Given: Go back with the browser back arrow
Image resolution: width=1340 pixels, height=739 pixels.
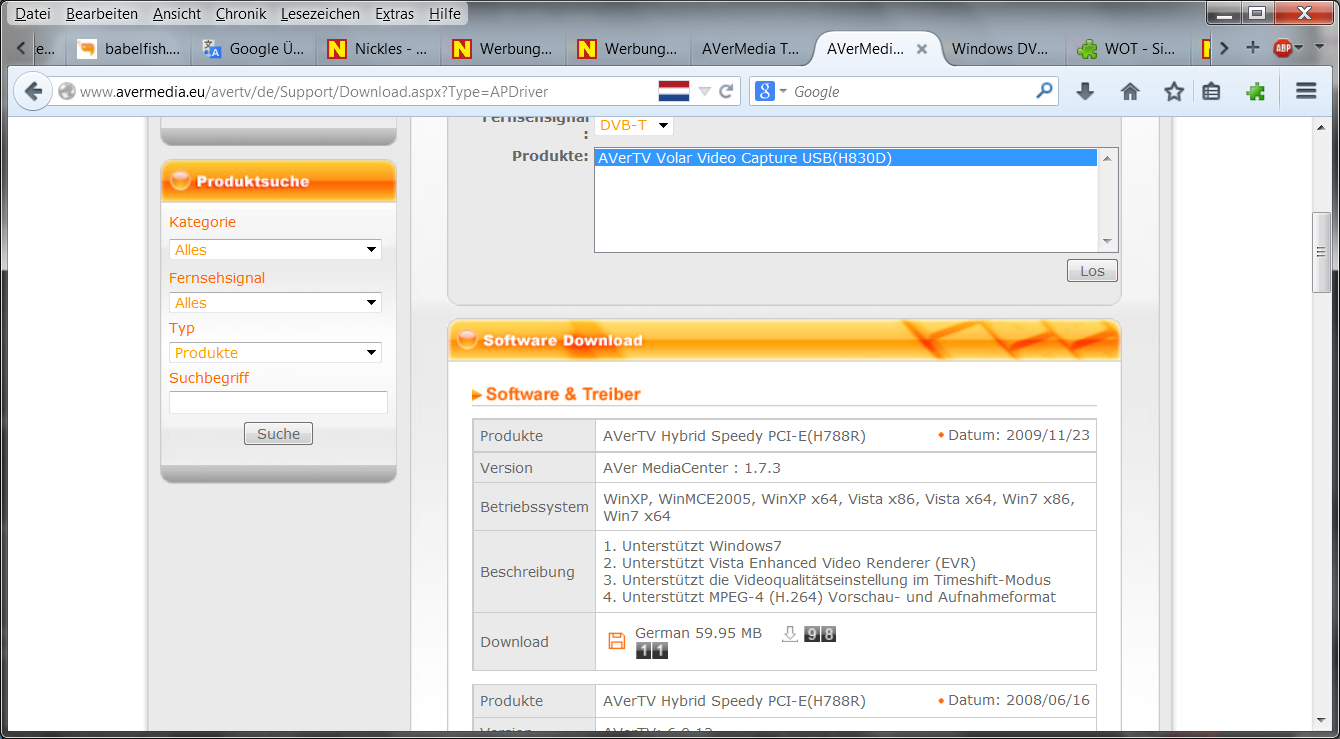Looking at the screenshot, I should (33, 91).
